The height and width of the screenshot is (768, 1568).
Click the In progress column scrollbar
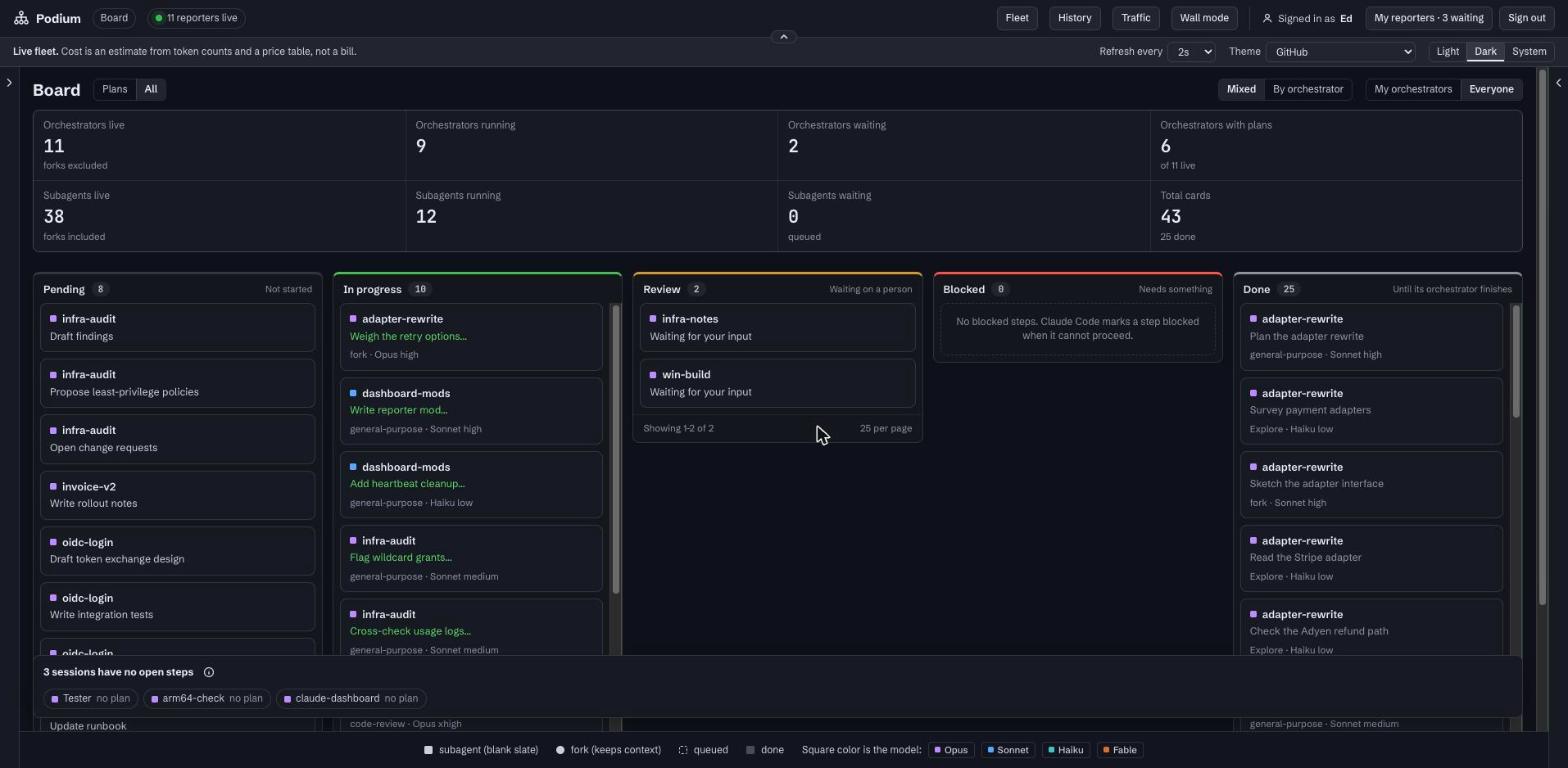pyautogui.click(x=616, y=450)
